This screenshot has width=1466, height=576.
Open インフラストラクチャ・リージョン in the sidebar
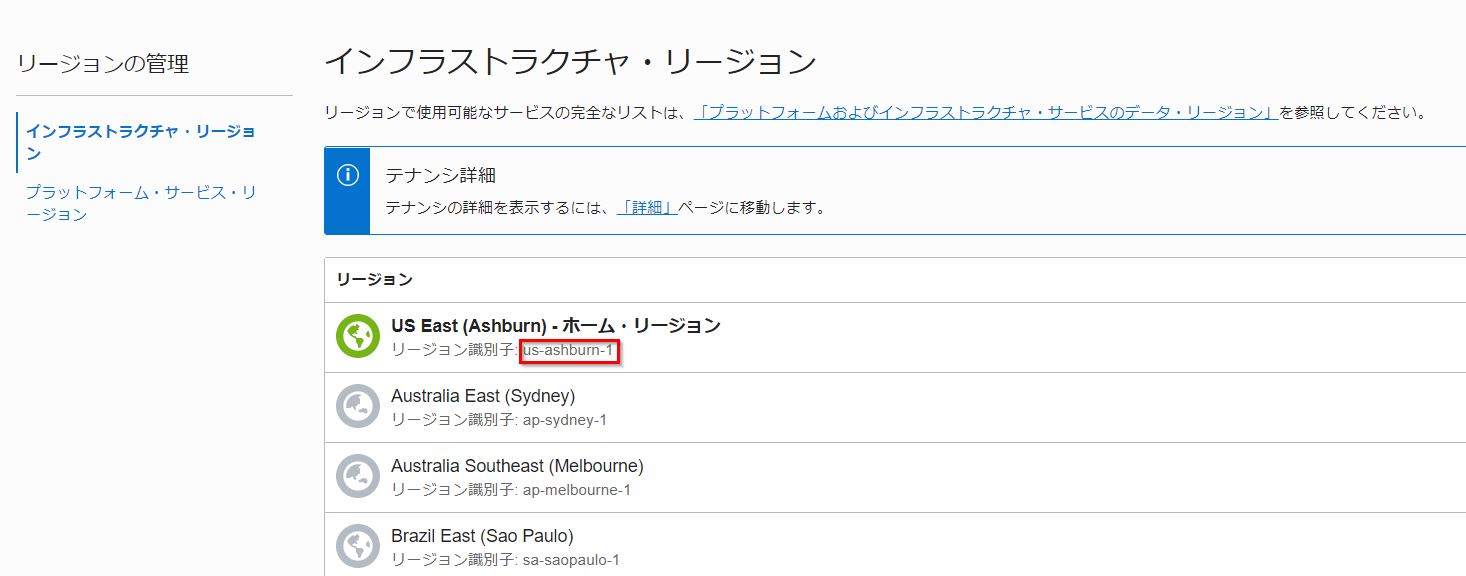click(140, 142)
